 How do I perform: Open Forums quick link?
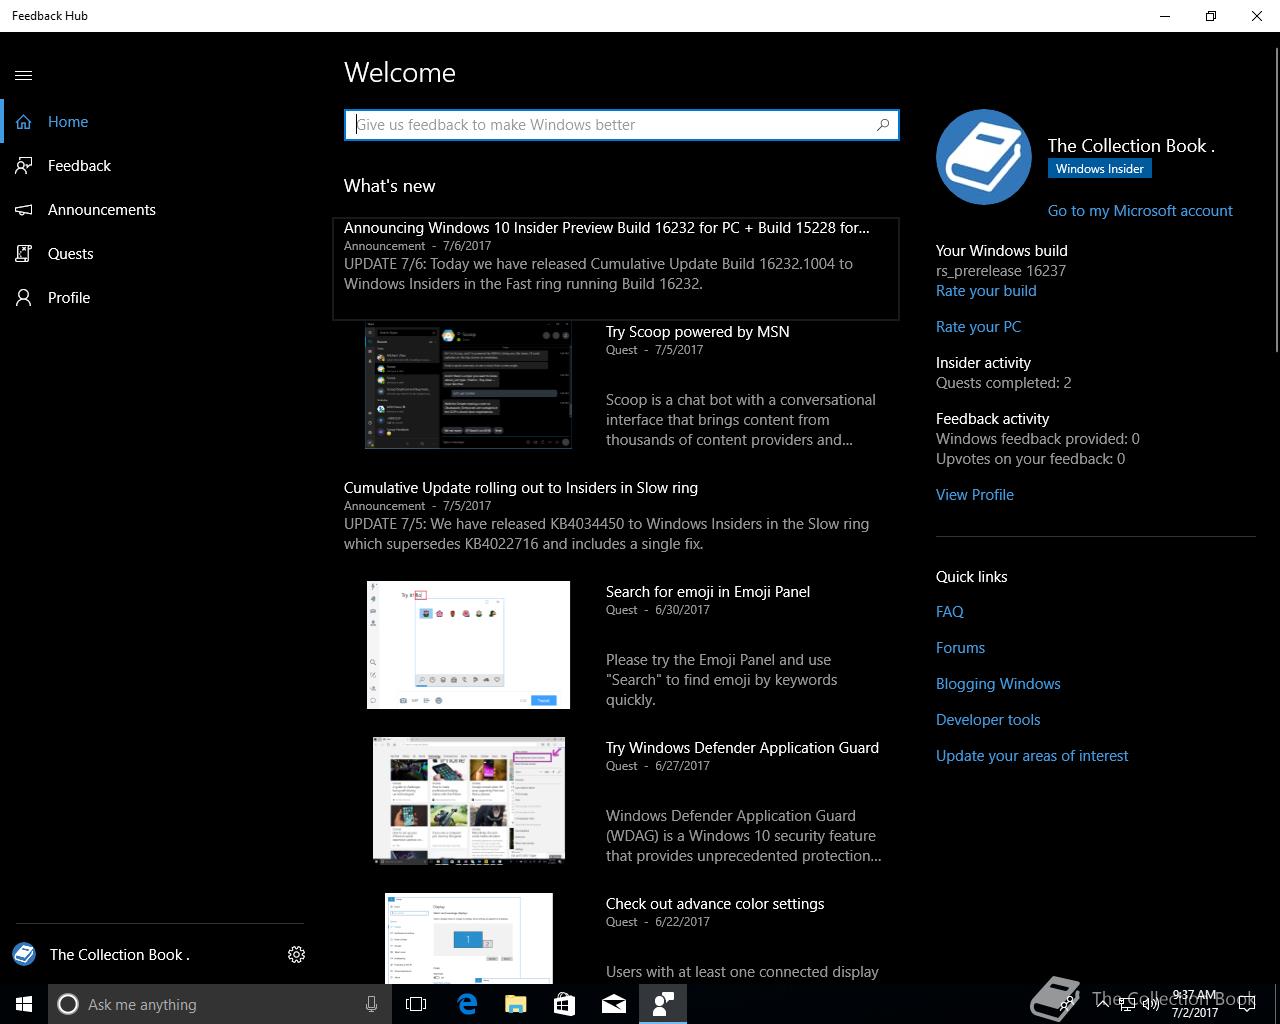coord(960,648)
